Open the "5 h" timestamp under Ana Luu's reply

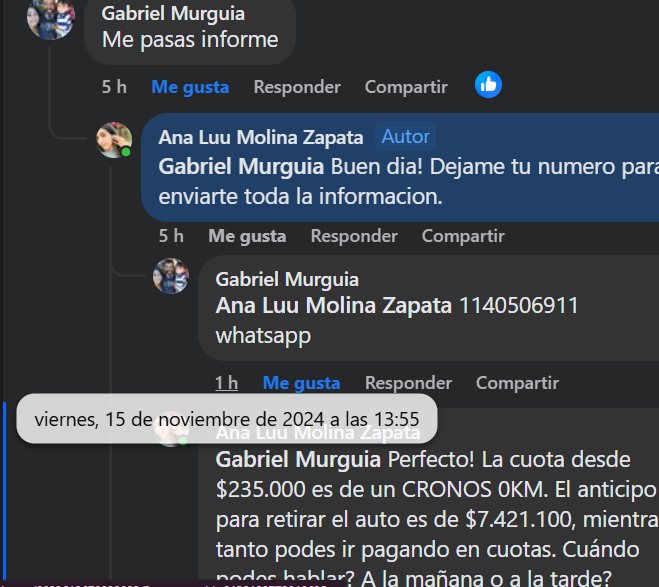[x=171, y=236]
